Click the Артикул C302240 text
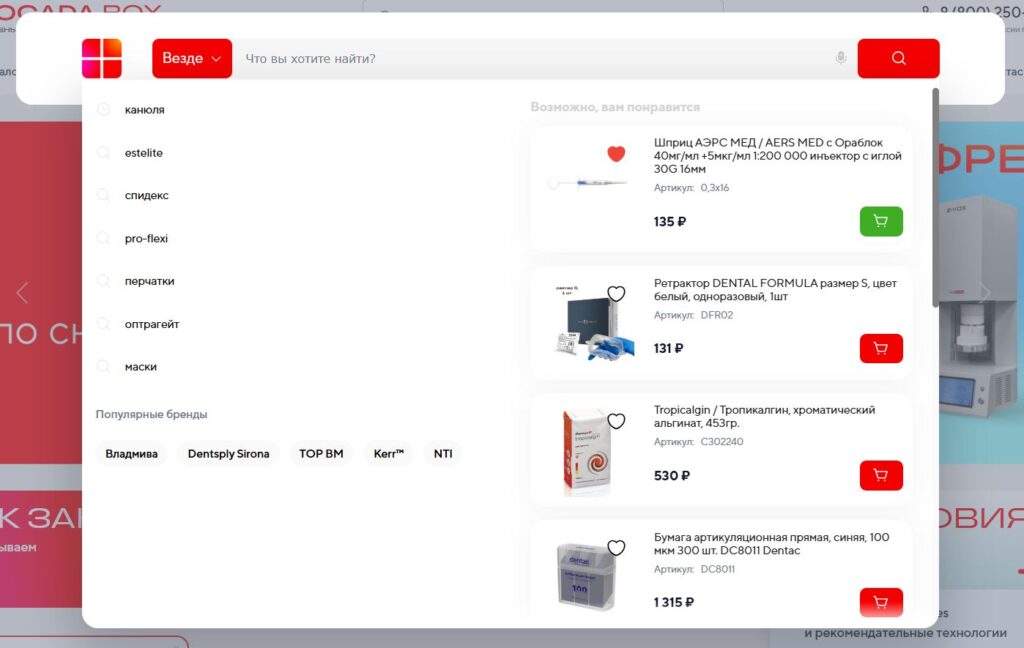Viewport: 1024px width, 648px height. tap(698, 442)
